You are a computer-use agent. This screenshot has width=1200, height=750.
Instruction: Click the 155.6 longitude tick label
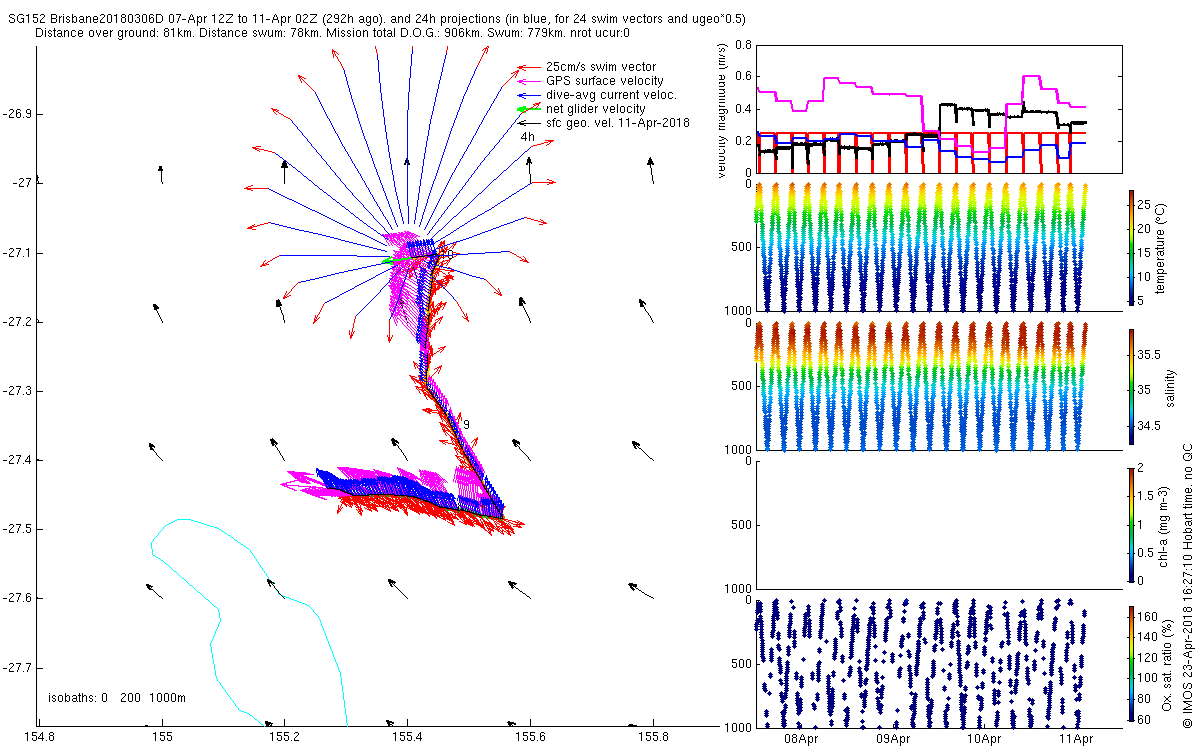coord(531,737)
